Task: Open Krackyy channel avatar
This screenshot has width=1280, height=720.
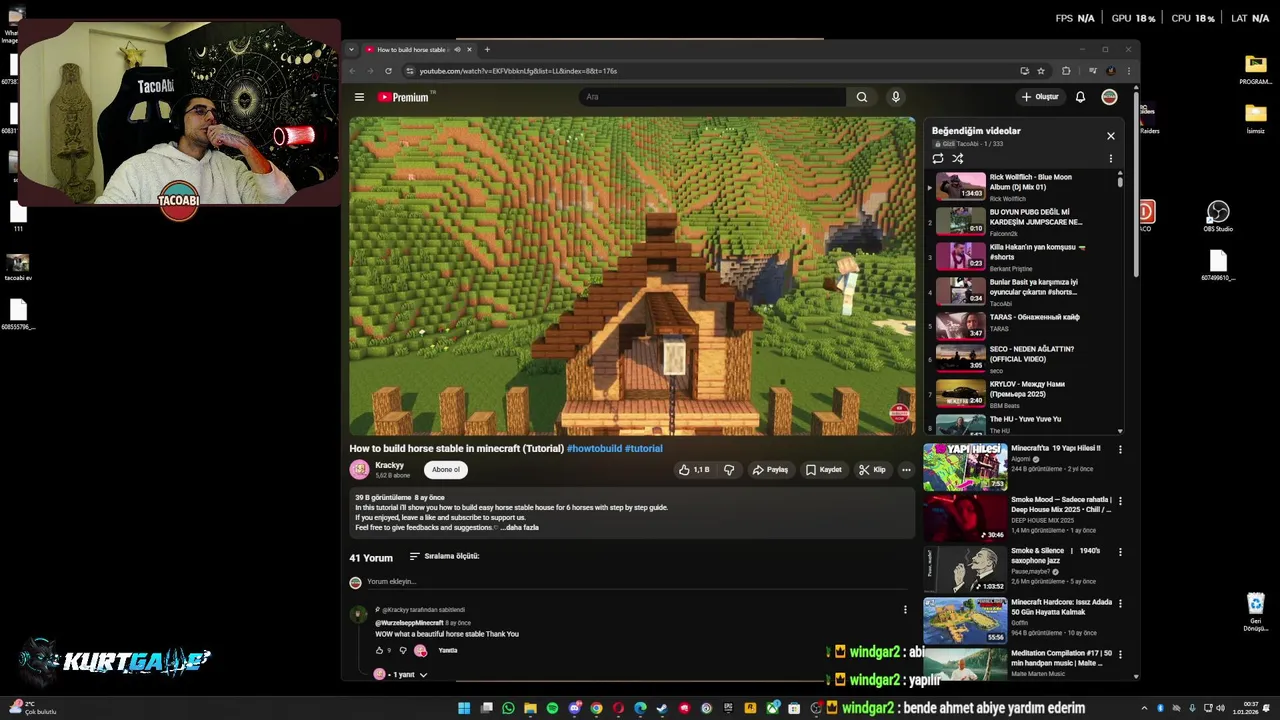Action: (359, 469)
